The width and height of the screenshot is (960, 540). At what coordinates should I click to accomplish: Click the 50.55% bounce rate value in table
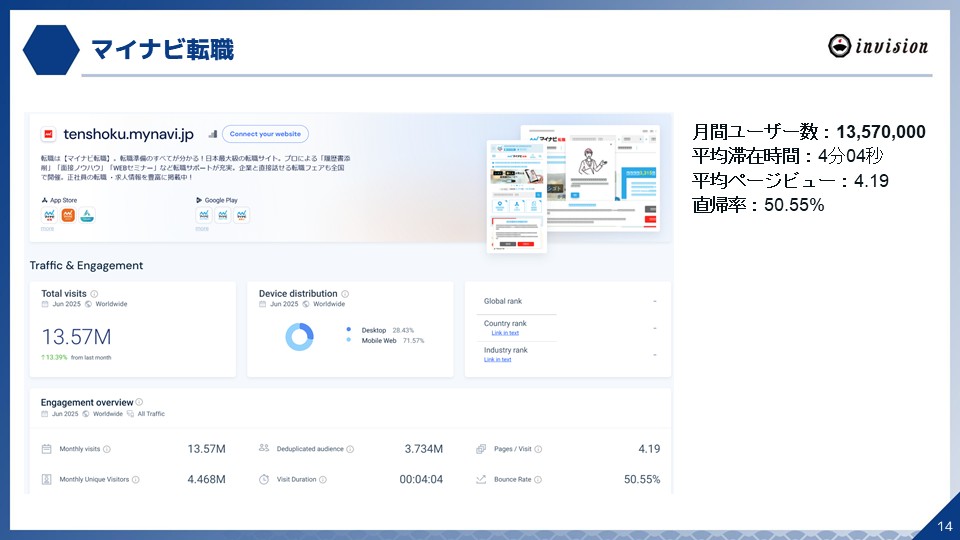tap(642, 479)
